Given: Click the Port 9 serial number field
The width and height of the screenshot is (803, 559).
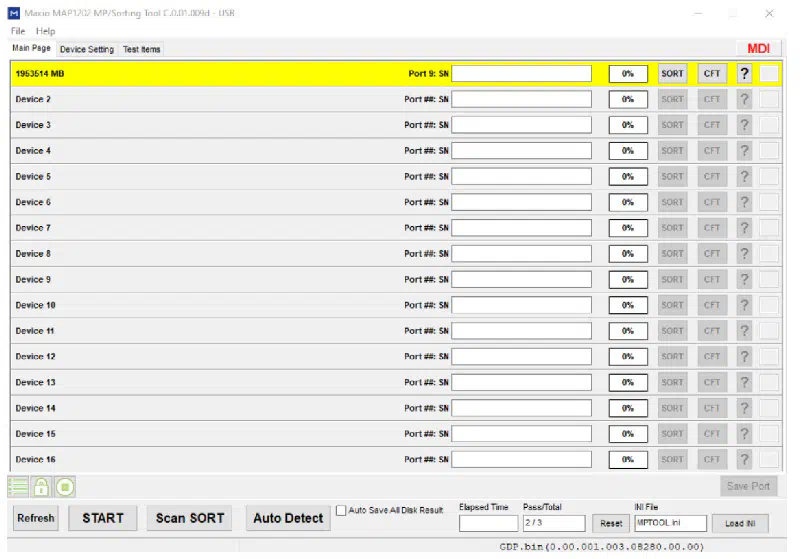Looking at the screenshot, I should tap(521, 74).
